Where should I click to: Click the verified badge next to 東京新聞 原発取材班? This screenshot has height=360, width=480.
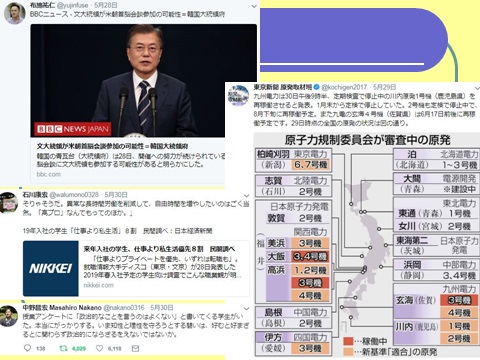(316, 87)
